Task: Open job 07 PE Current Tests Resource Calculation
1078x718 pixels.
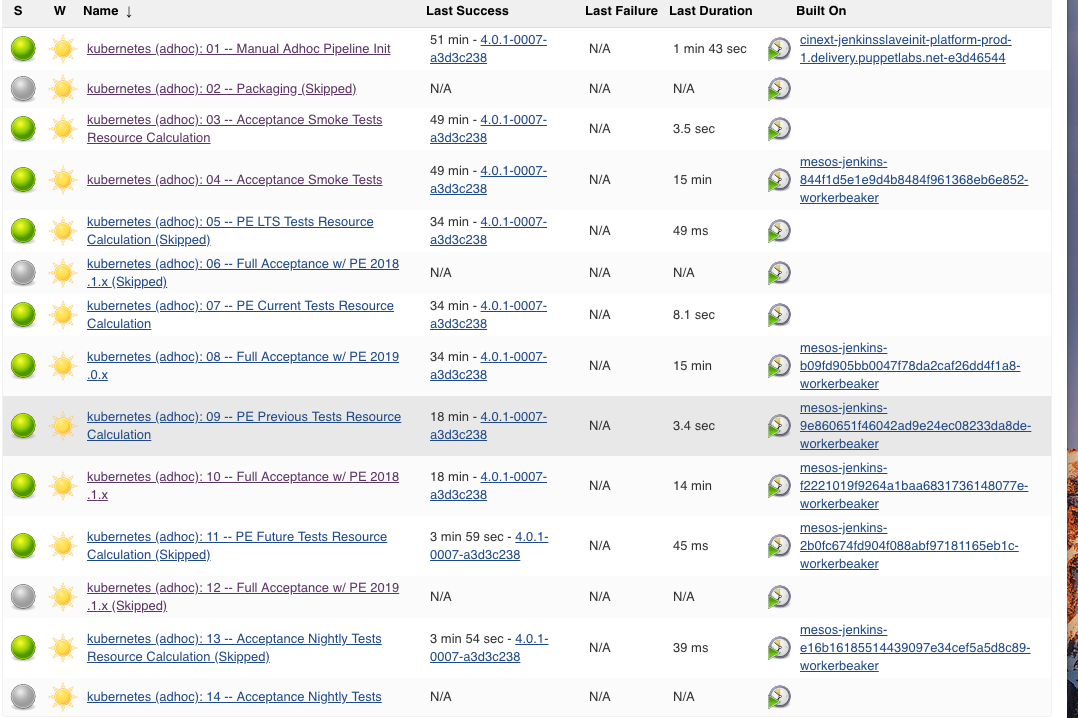Action: 240,314
